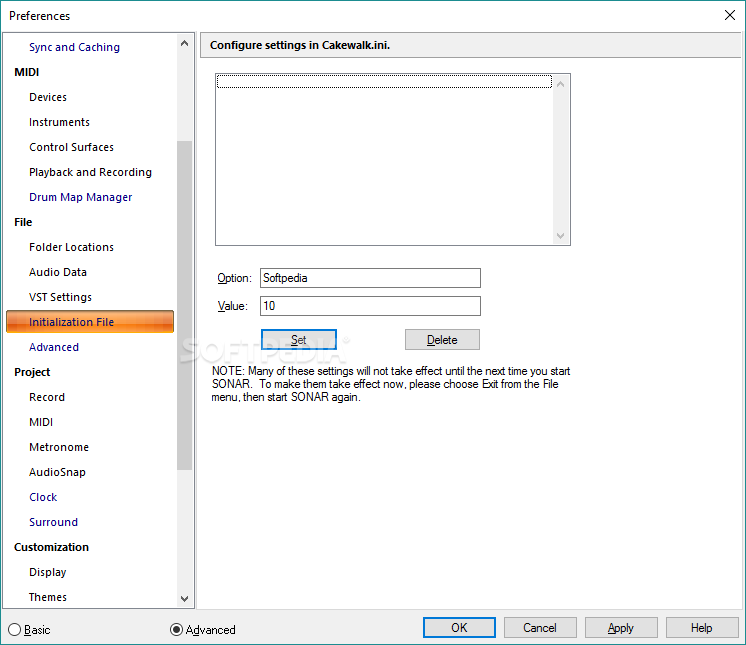Click the Customization category heading
This screenshot has width=746, height=645.
(x=51, y=547)
